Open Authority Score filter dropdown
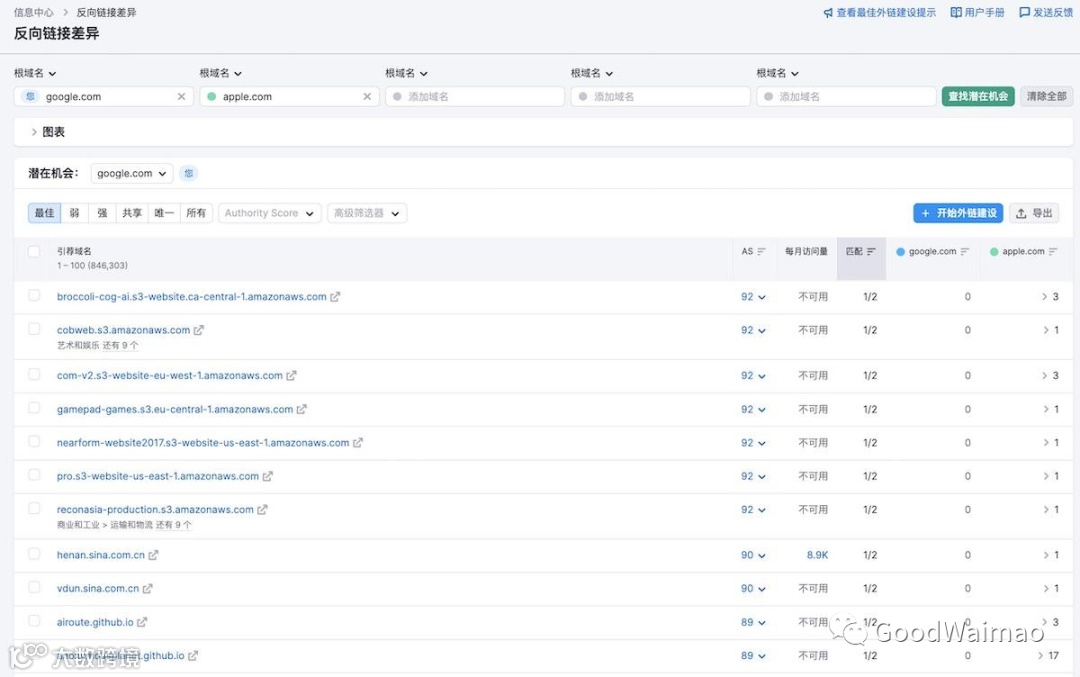The width and height of the screenshot is (1080, 677). (x=269, y=213)
